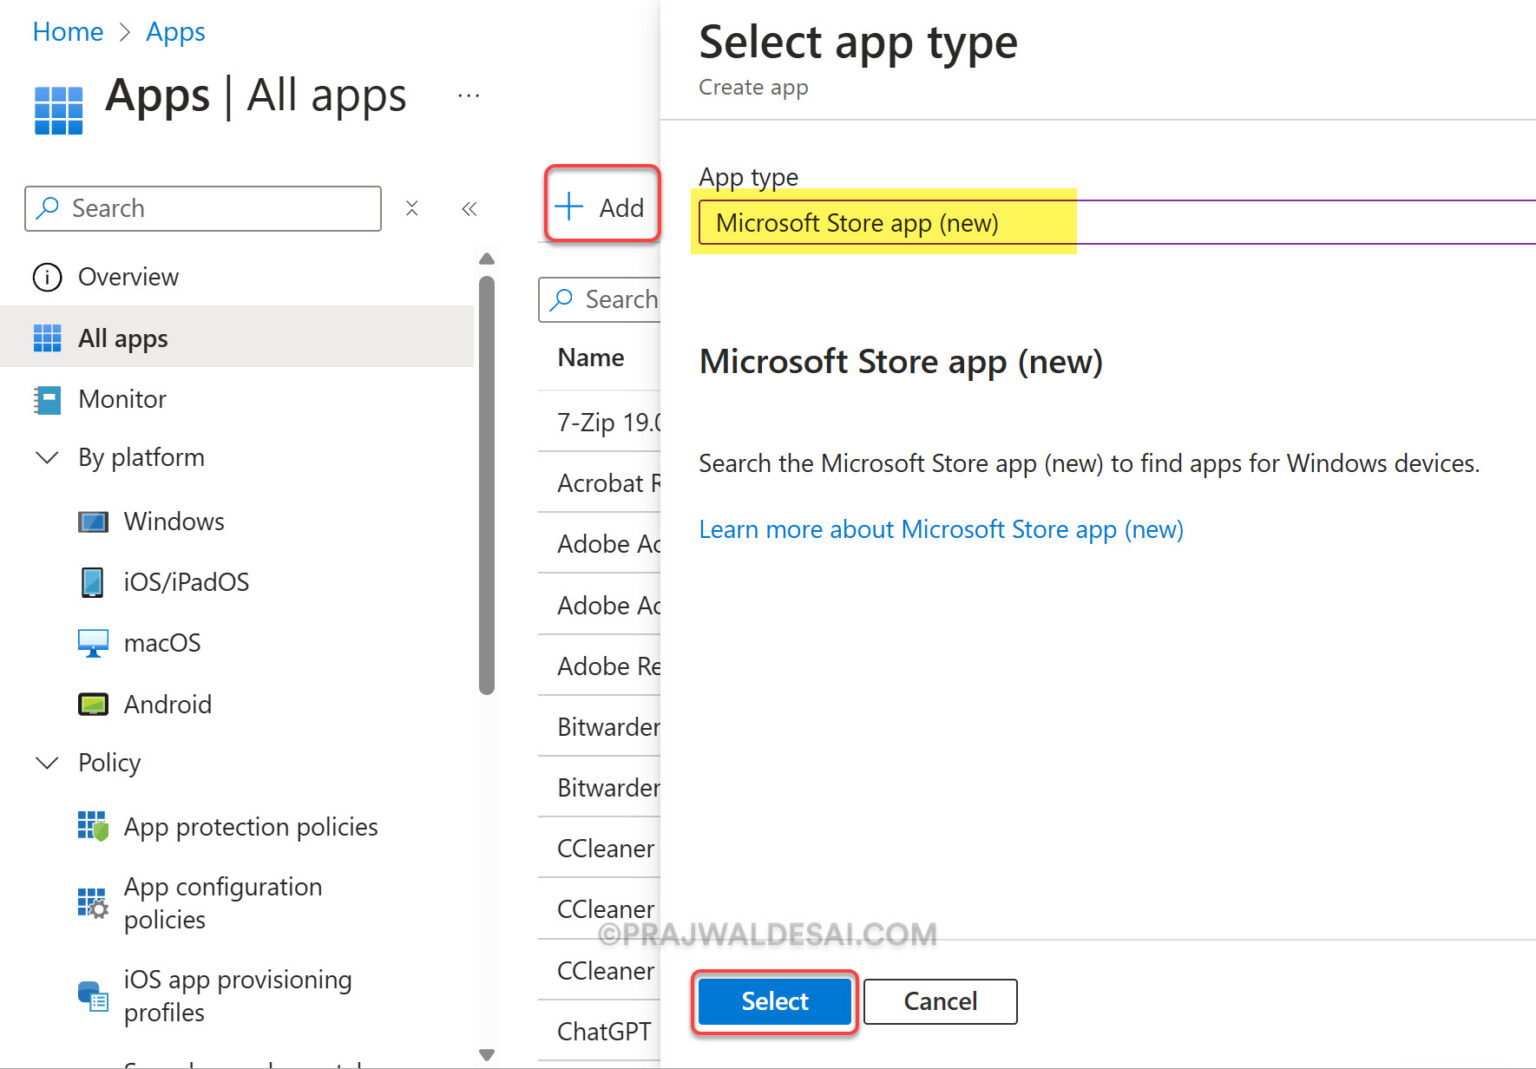Sort by the Name column header
The image size is (1536, 1069).
click(x=591, y=358)
